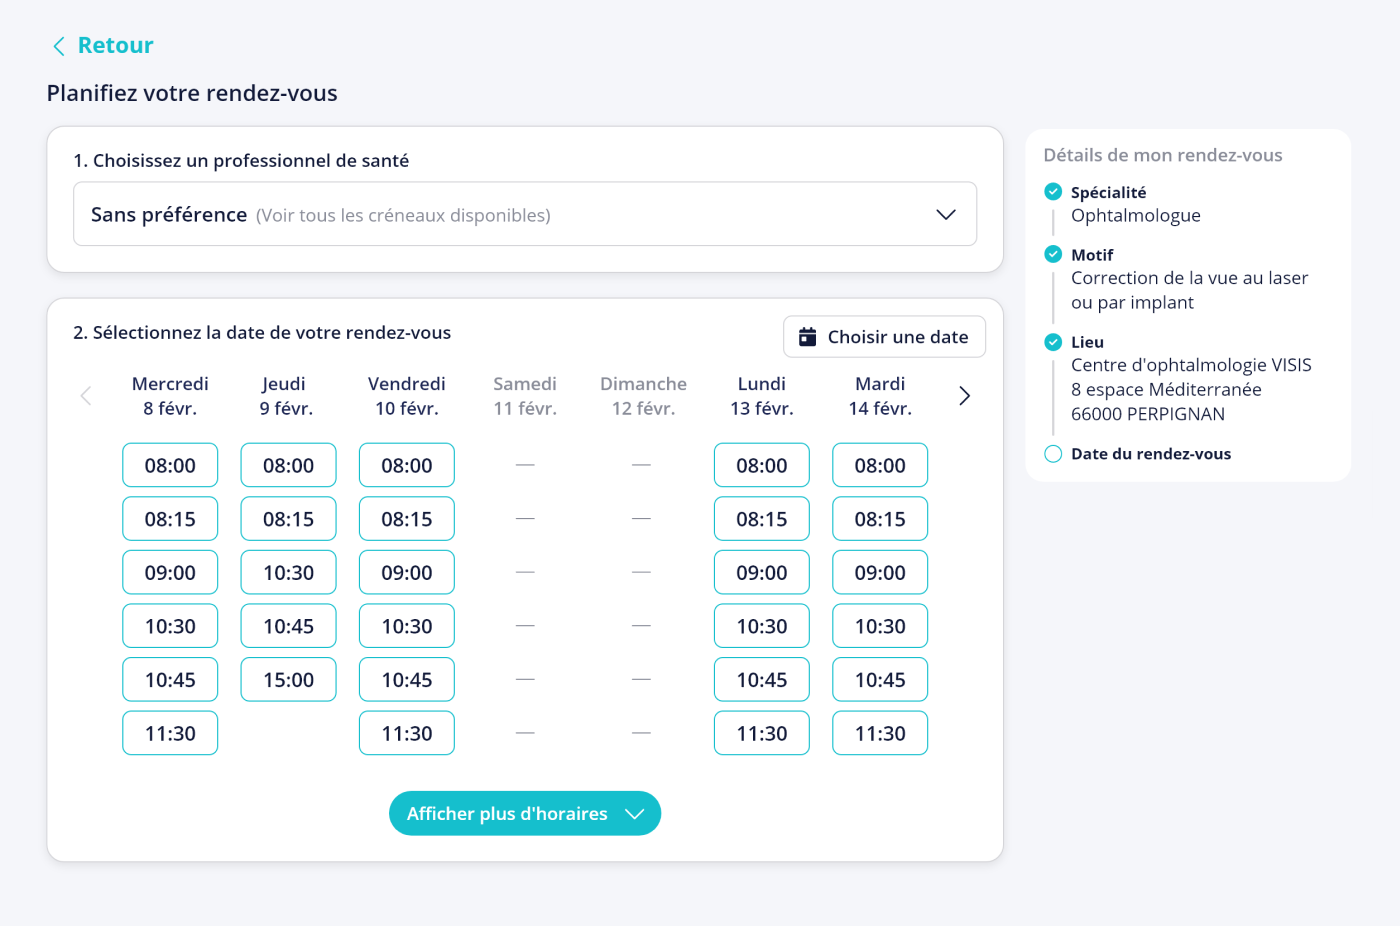
Task: Select 09:00 on Vendredi 10 févr.
Action: 407,573
